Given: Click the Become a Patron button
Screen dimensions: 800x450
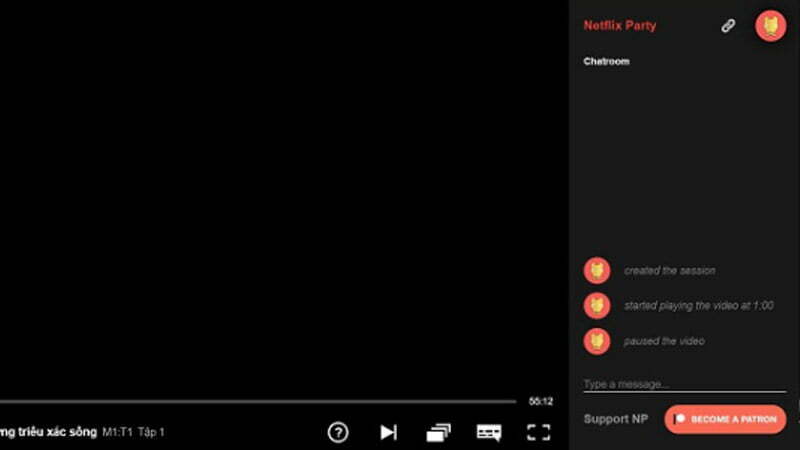Looking at the screenshot, I should point(725,419).
